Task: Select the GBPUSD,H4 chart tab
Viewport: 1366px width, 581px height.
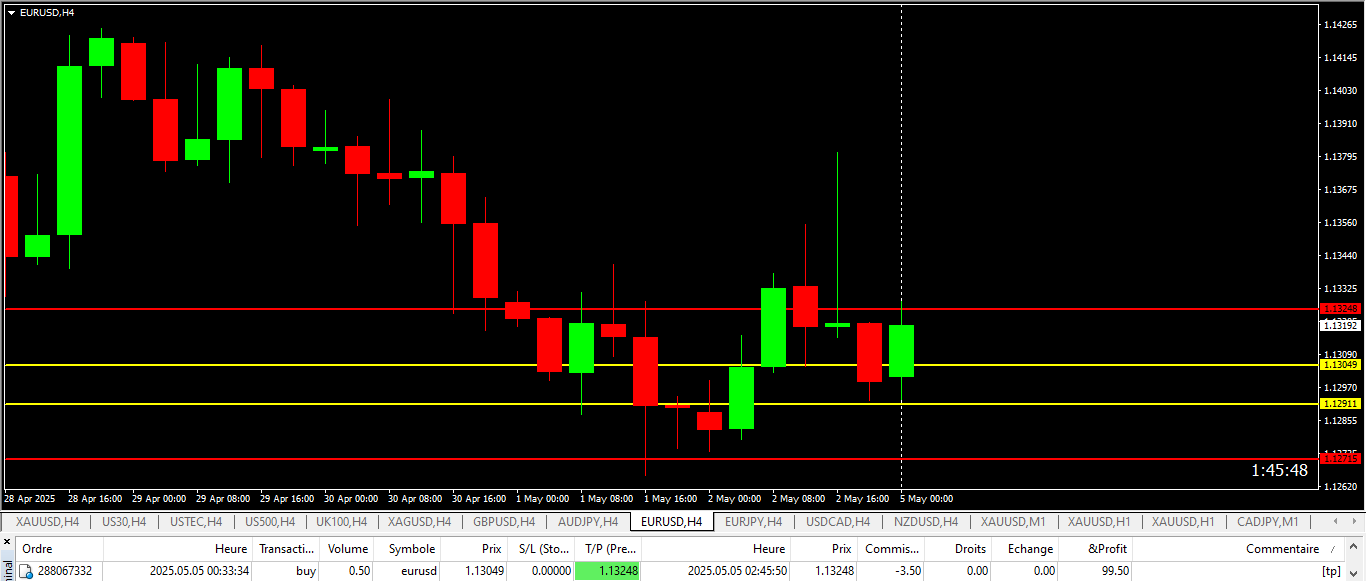Action: [x=504, y=521]
